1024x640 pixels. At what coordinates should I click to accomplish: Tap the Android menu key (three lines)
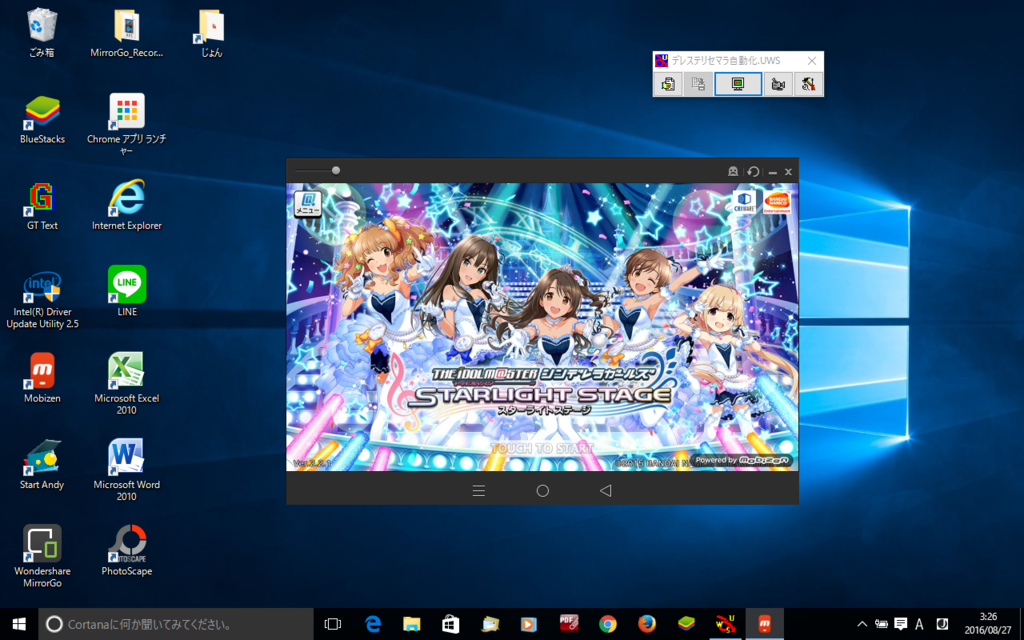[479, 490]
